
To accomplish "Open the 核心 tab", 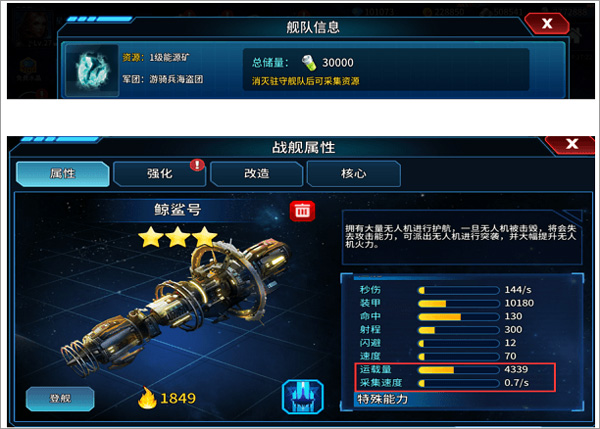I will 354,174.
